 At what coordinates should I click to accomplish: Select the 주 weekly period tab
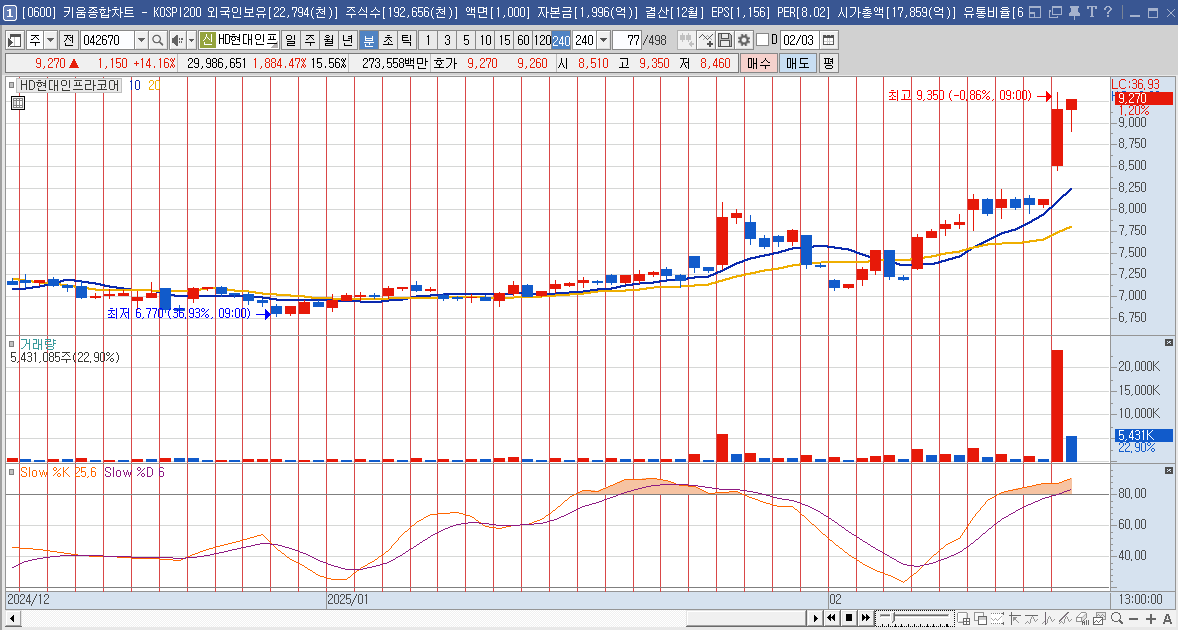click(310, 40)
